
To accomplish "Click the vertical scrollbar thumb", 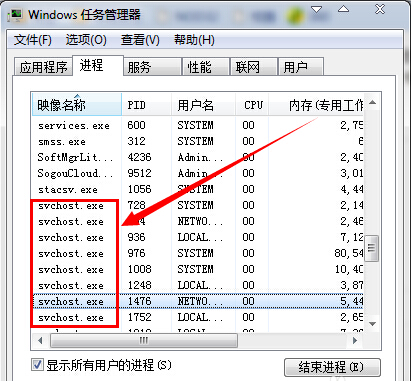I will tap(373, 248).
